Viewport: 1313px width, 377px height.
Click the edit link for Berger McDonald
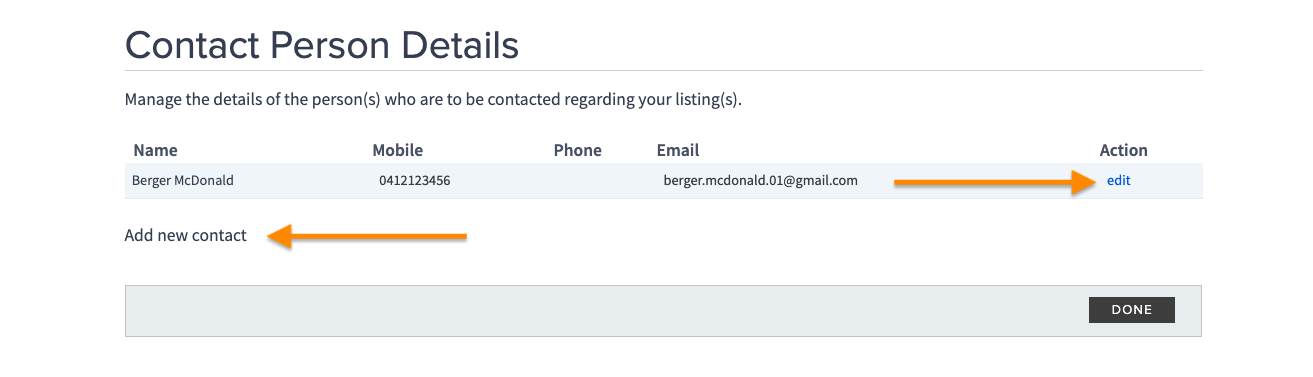tap(1118, 181)
